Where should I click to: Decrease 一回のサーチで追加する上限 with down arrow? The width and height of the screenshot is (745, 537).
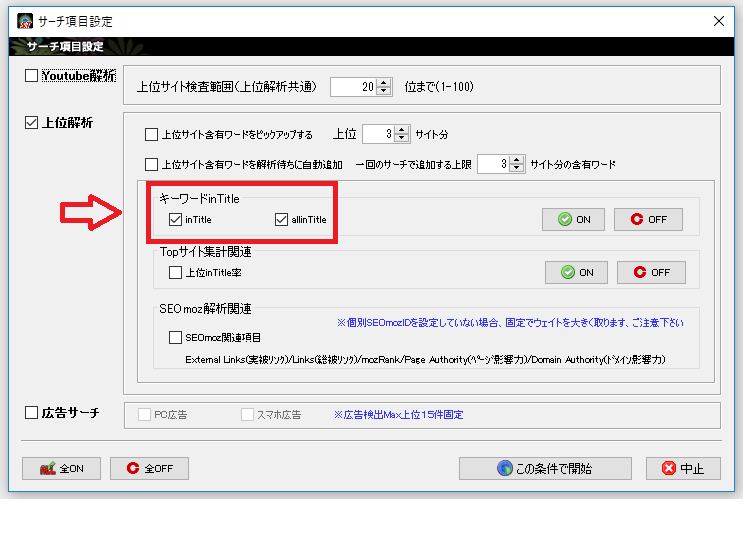pyautogui.click(x=517, y=169)
